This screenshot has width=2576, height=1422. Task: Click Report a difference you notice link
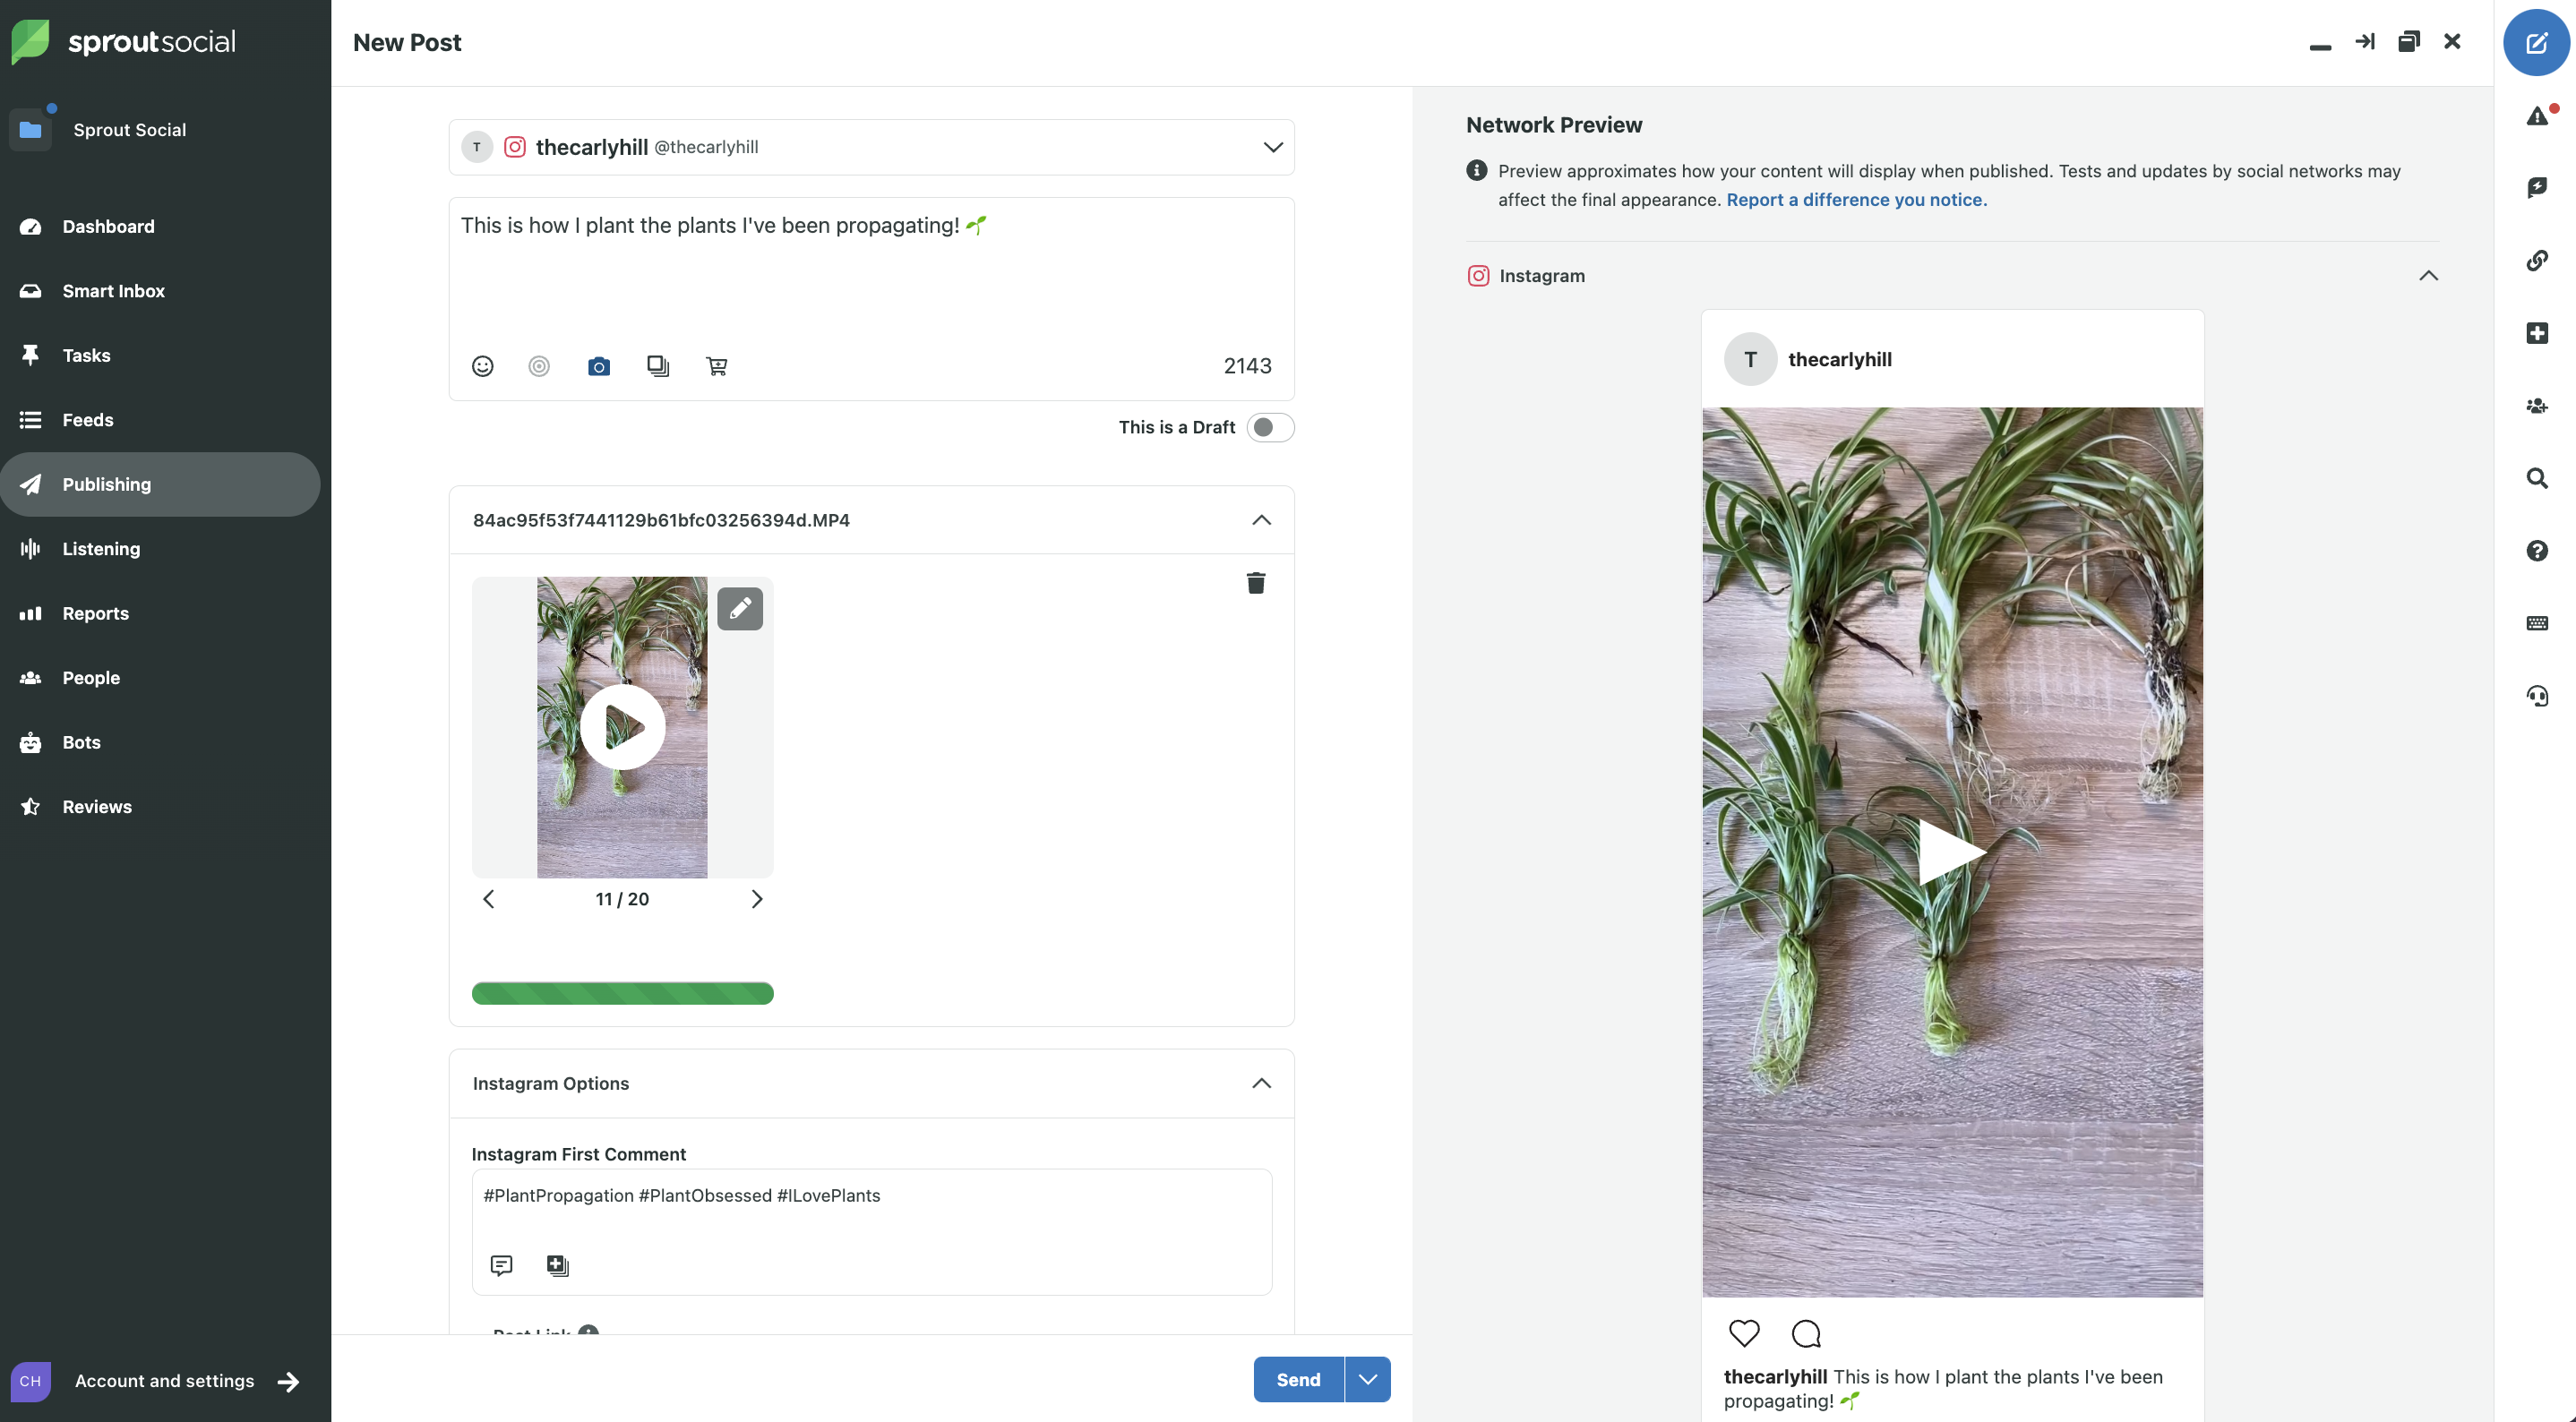click(x=1856, y=199)
